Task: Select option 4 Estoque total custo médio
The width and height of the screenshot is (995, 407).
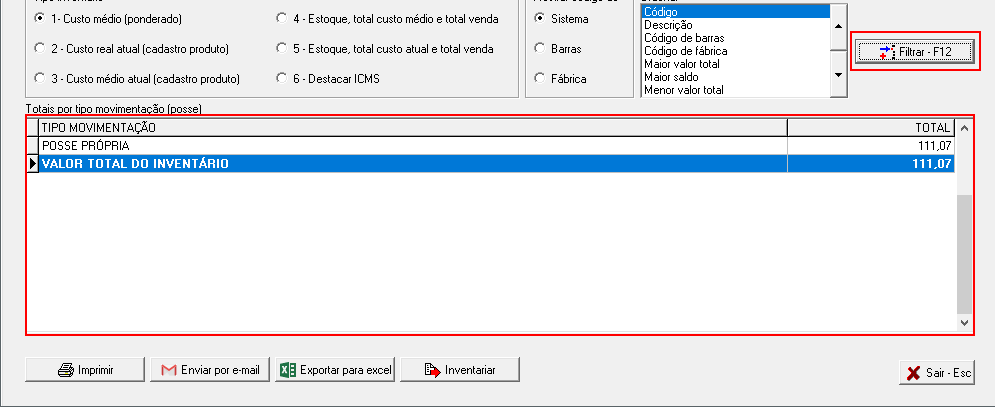Action: (282, 19)
